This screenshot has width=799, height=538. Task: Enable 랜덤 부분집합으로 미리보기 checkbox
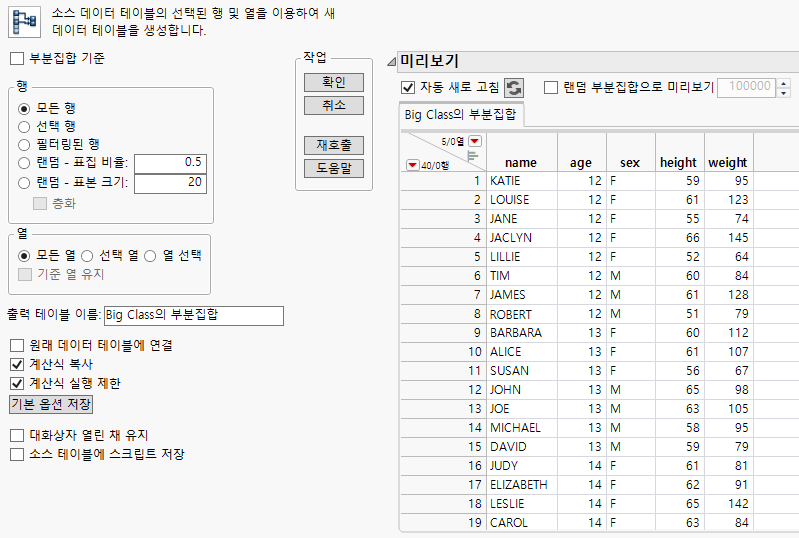click(x=551, y=88)
